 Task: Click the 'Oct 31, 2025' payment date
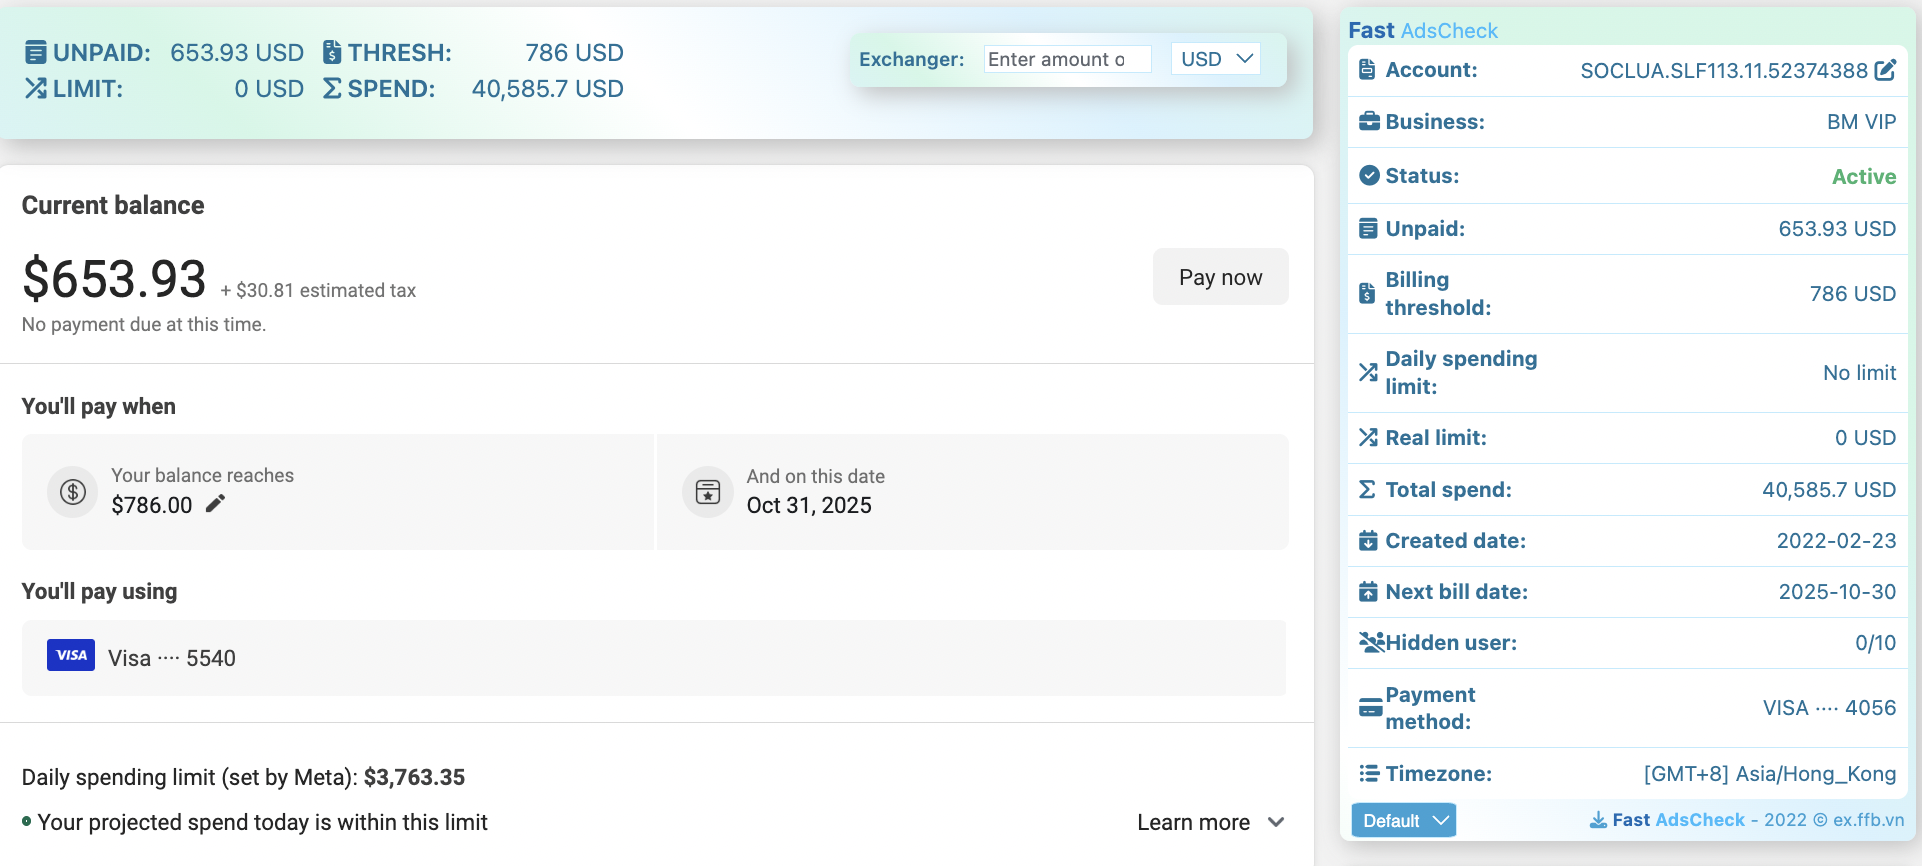pos(809,505)
